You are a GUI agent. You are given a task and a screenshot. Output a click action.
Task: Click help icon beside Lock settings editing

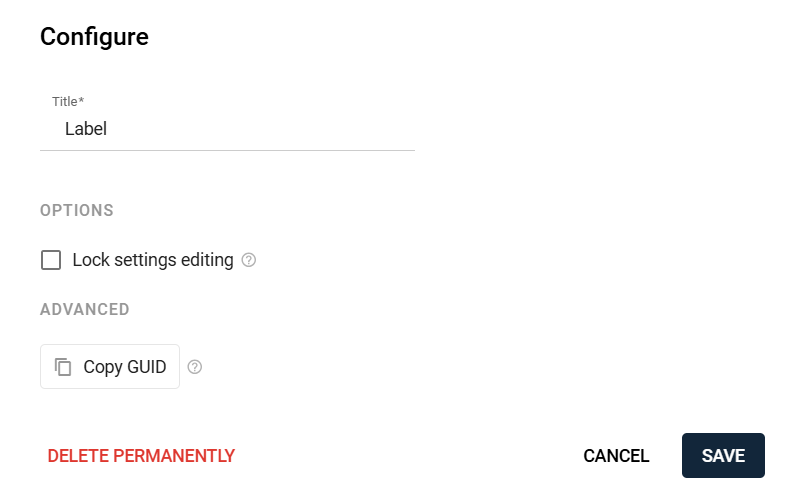tap(249, 260)
